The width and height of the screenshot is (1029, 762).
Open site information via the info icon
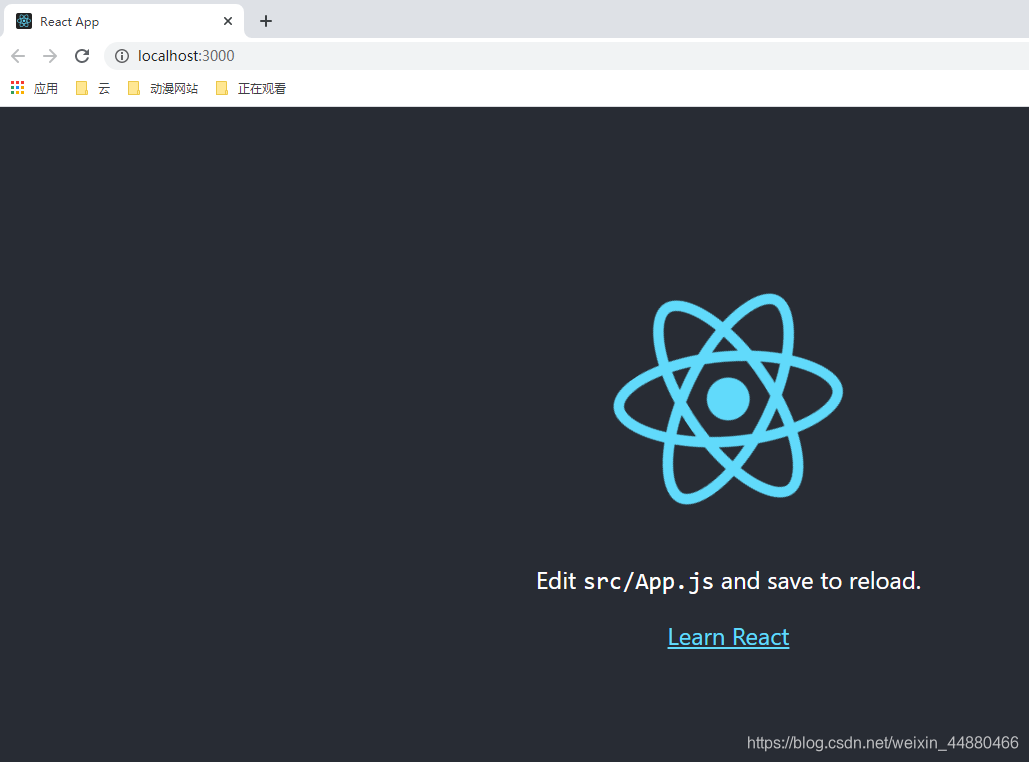click(120, 56)
